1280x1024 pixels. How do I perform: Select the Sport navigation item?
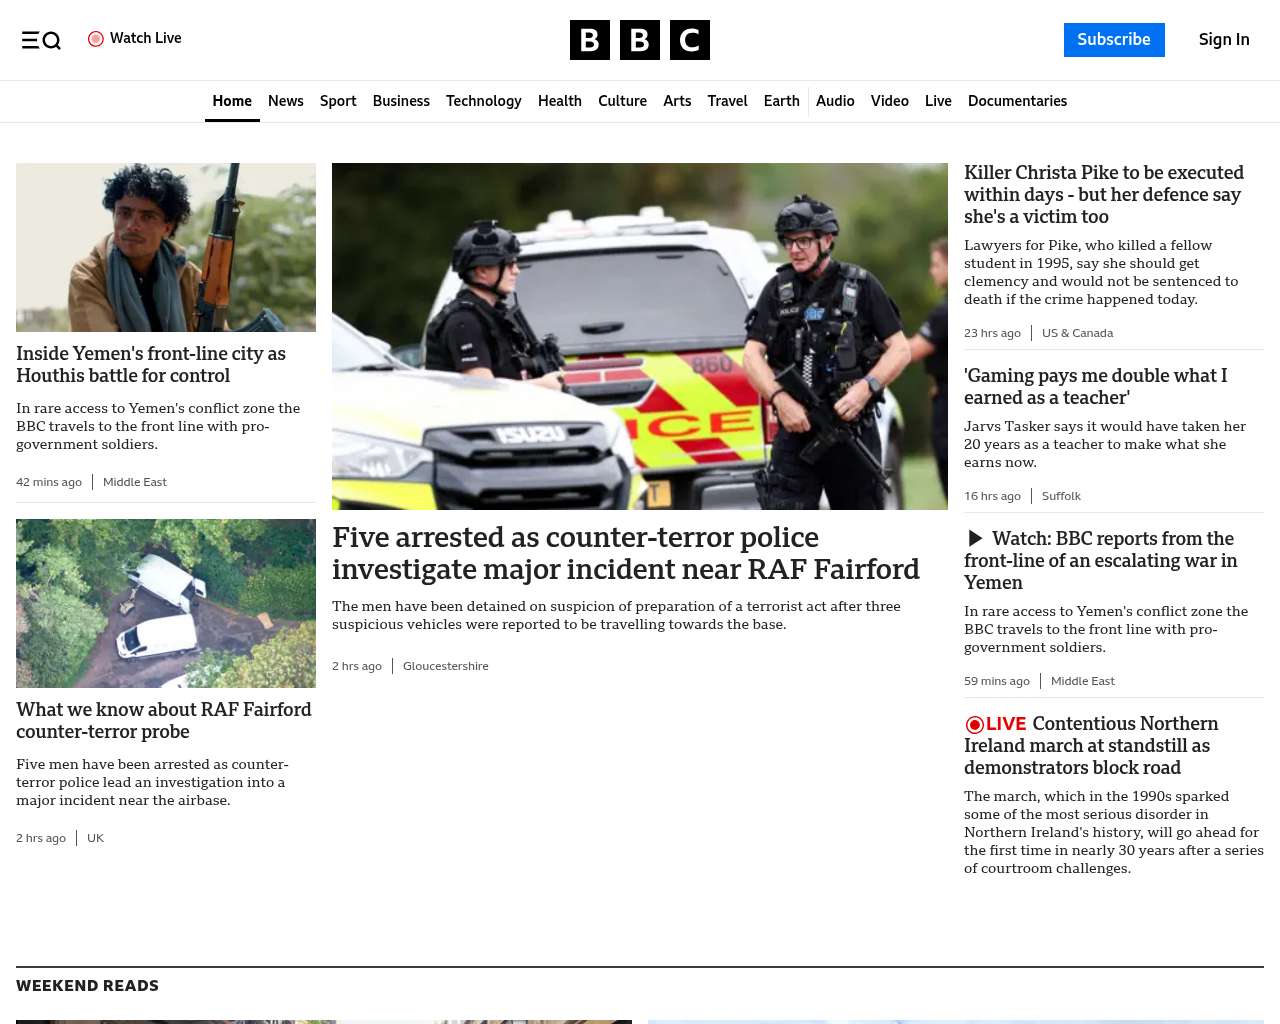[338, 101]
